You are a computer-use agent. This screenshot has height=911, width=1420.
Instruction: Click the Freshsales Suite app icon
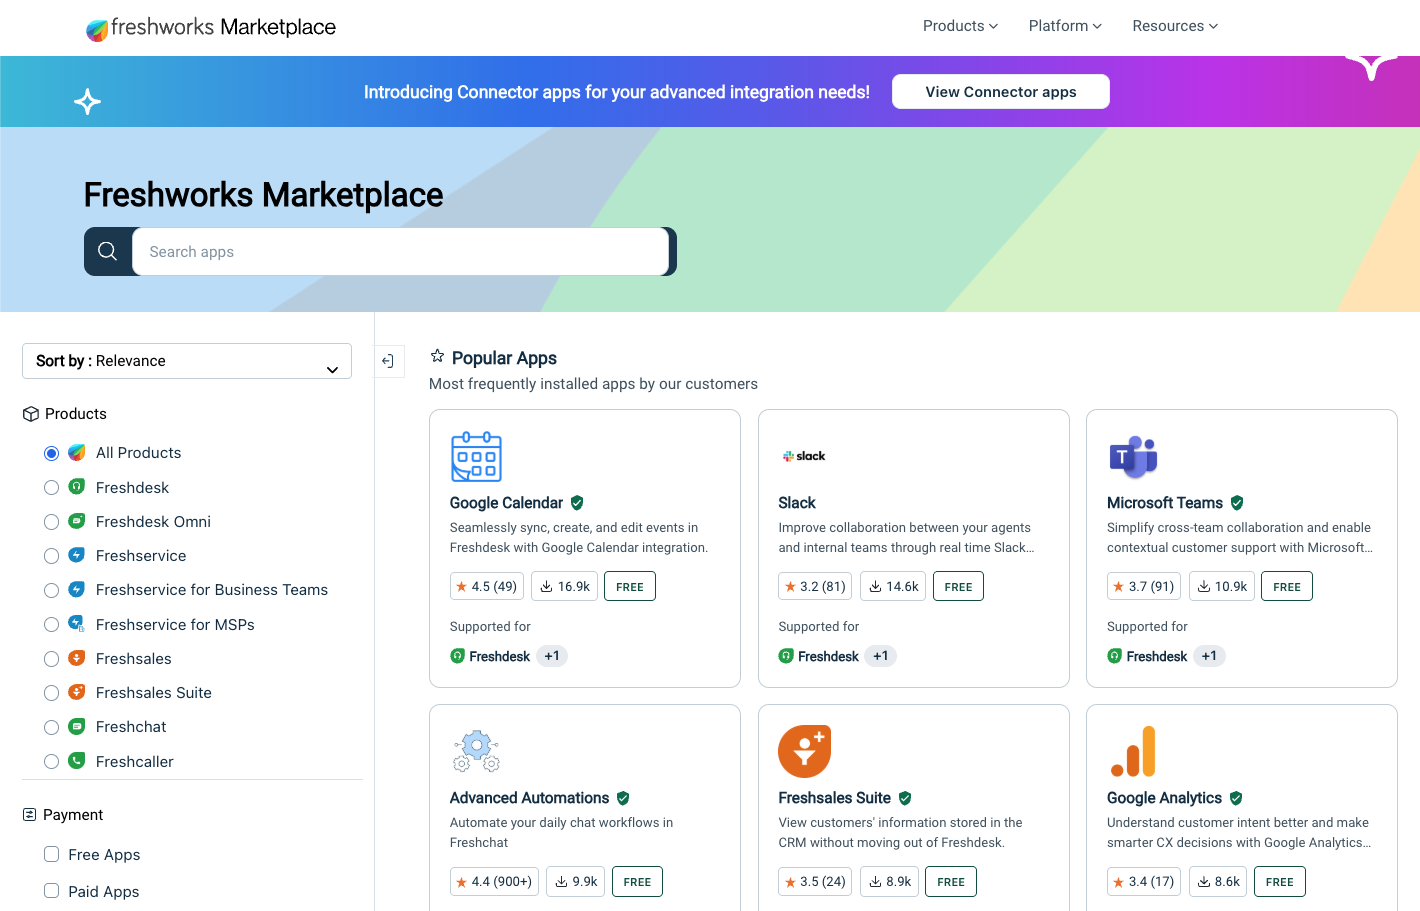coord(804,751)
